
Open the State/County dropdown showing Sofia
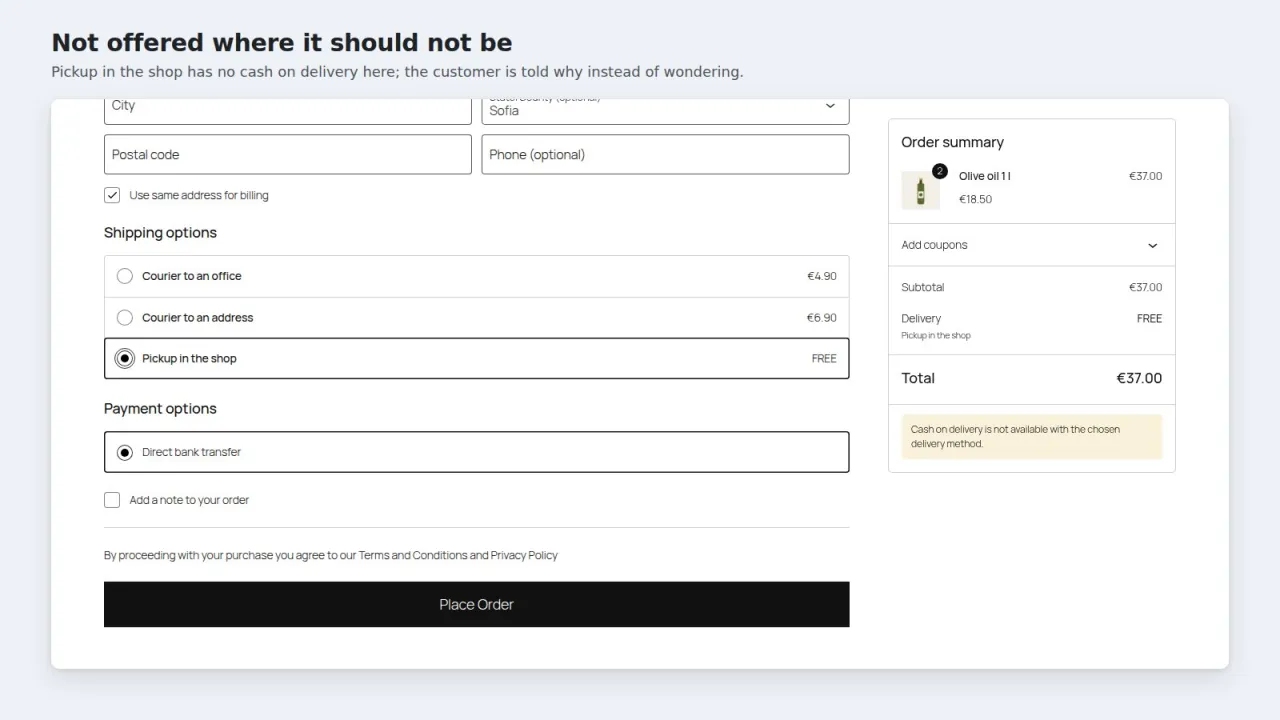(665, 109)
